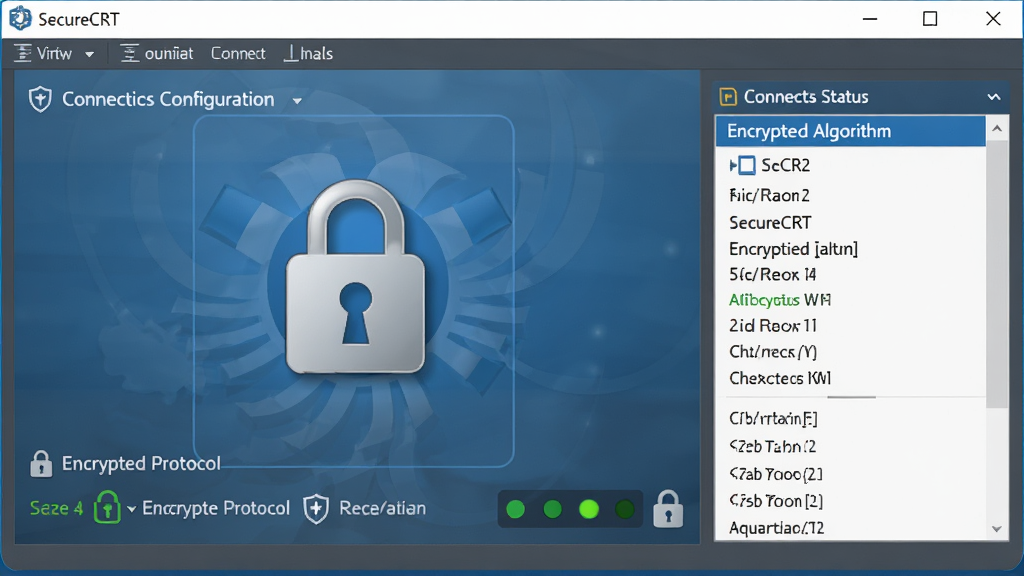Image resolution: width=1024 pixels, height=576 pixels.
Task: Minimize the SecureCRT window
Action: [870, 19]
